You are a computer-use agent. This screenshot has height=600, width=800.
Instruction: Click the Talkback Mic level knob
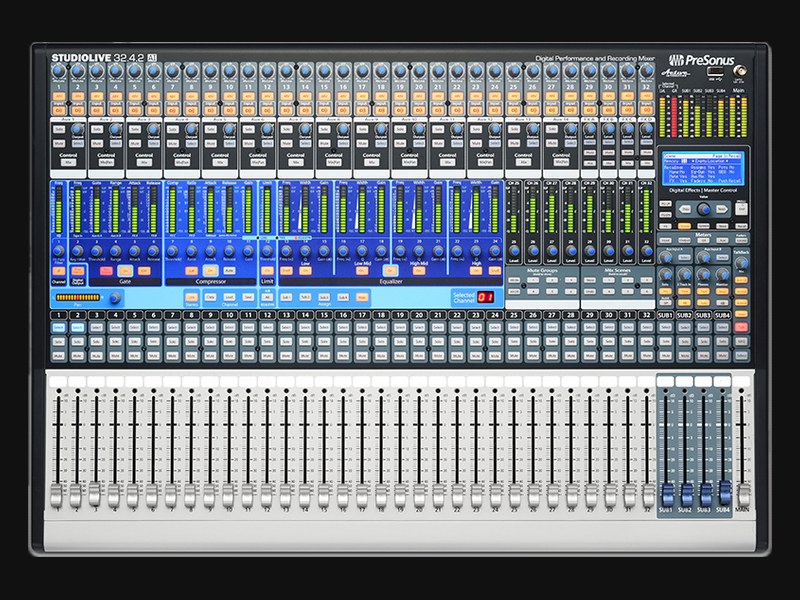[x=742, y=263]
